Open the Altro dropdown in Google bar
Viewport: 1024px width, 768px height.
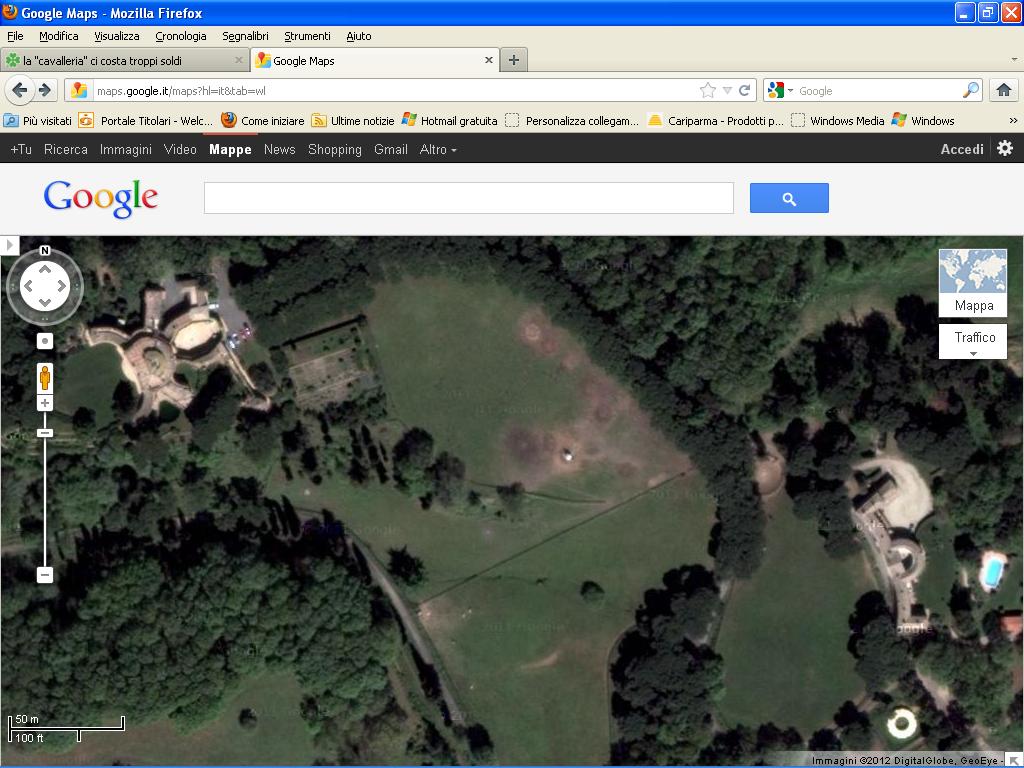click(x=438, y=149)
